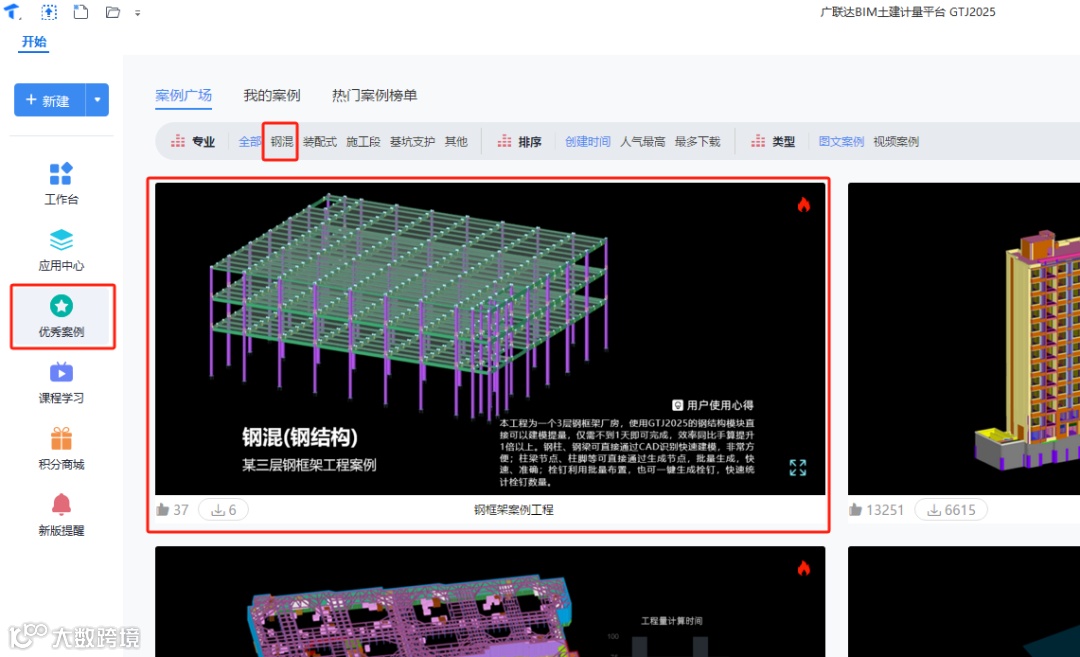Click the flame hot icon on steel frame case

coord(804,205)
